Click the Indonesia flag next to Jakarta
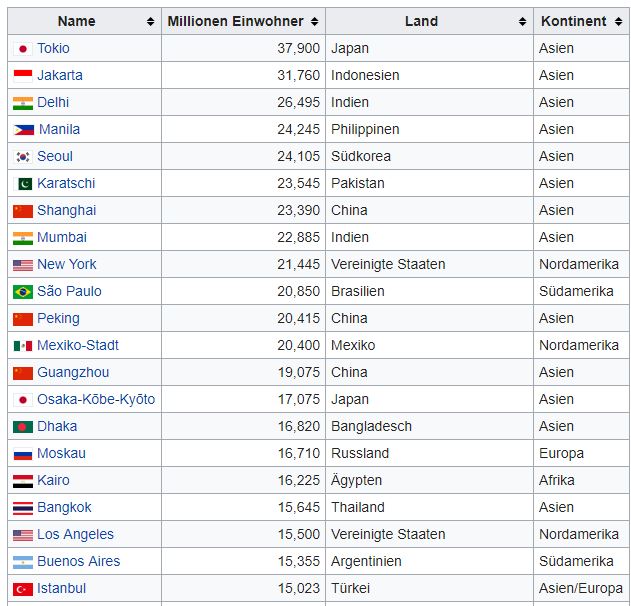Viewport: 631px width, 606px height. coord(23,75)
